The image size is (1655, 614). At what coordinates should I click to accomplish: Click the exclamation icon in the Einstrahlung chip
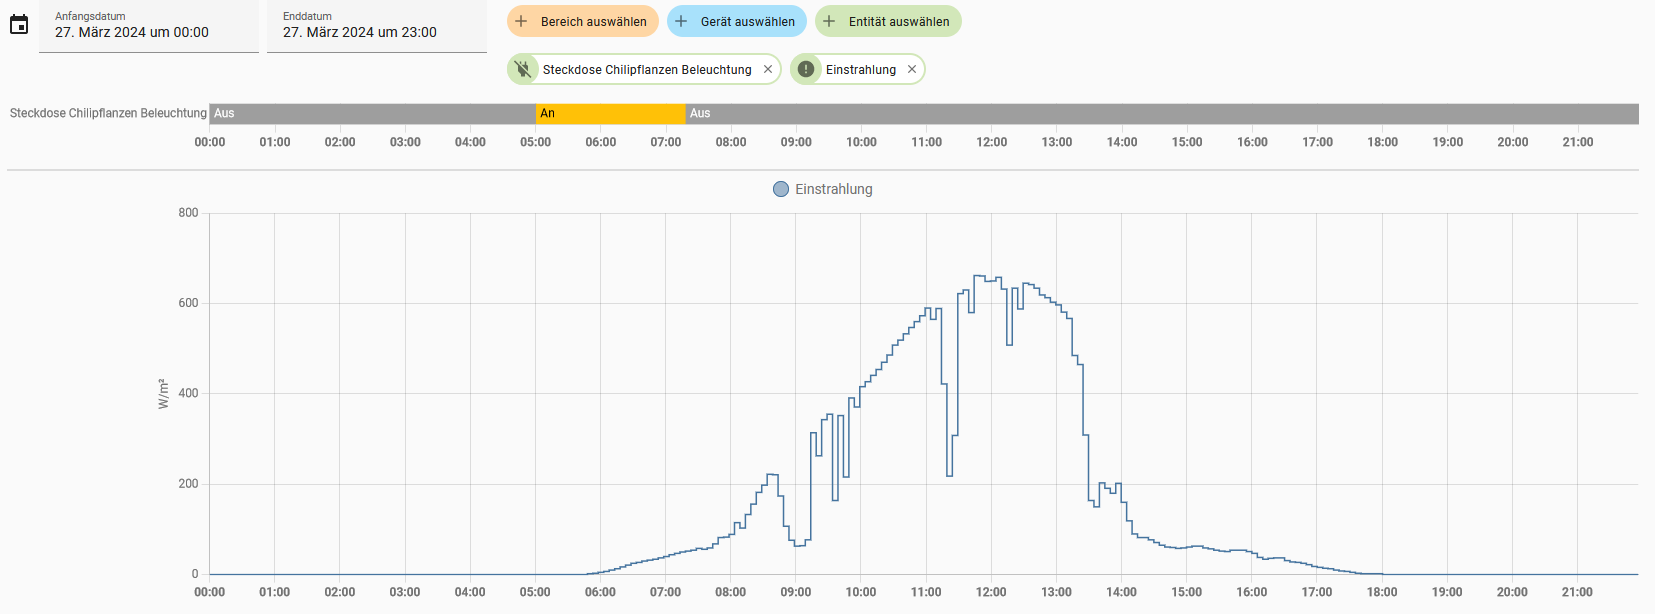coord(806,69)
